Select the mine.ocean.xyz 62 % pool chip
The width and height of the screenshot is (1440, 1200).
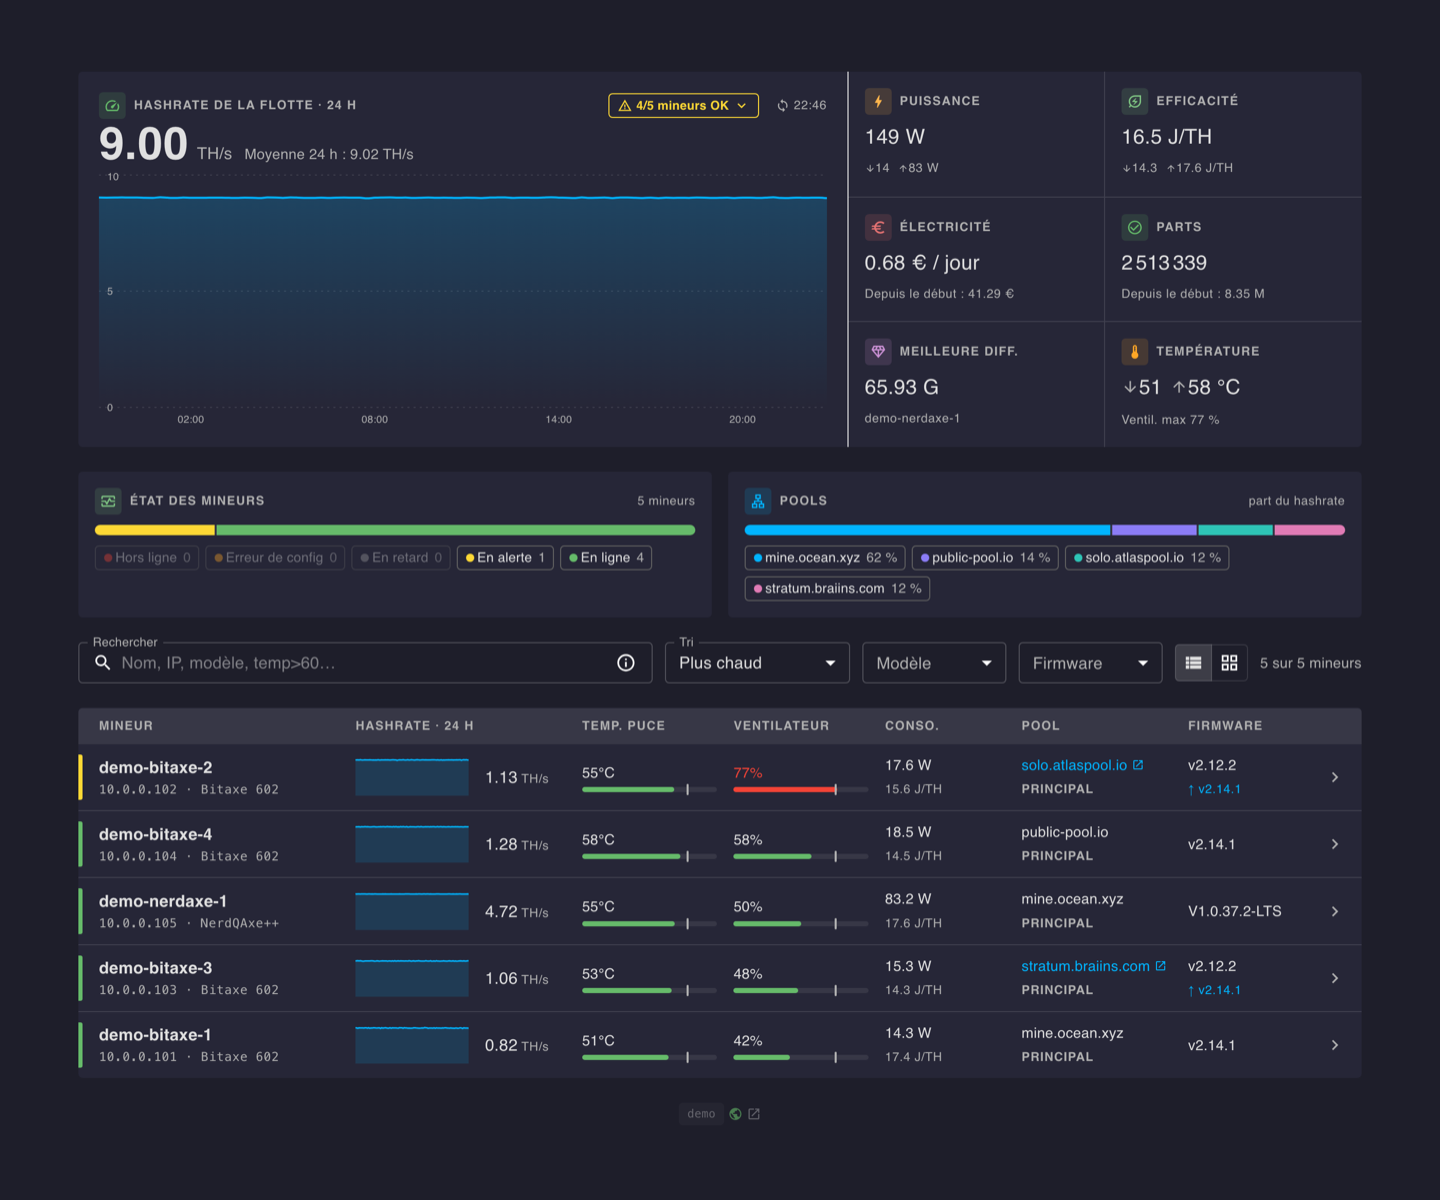[x=825, y=558]
